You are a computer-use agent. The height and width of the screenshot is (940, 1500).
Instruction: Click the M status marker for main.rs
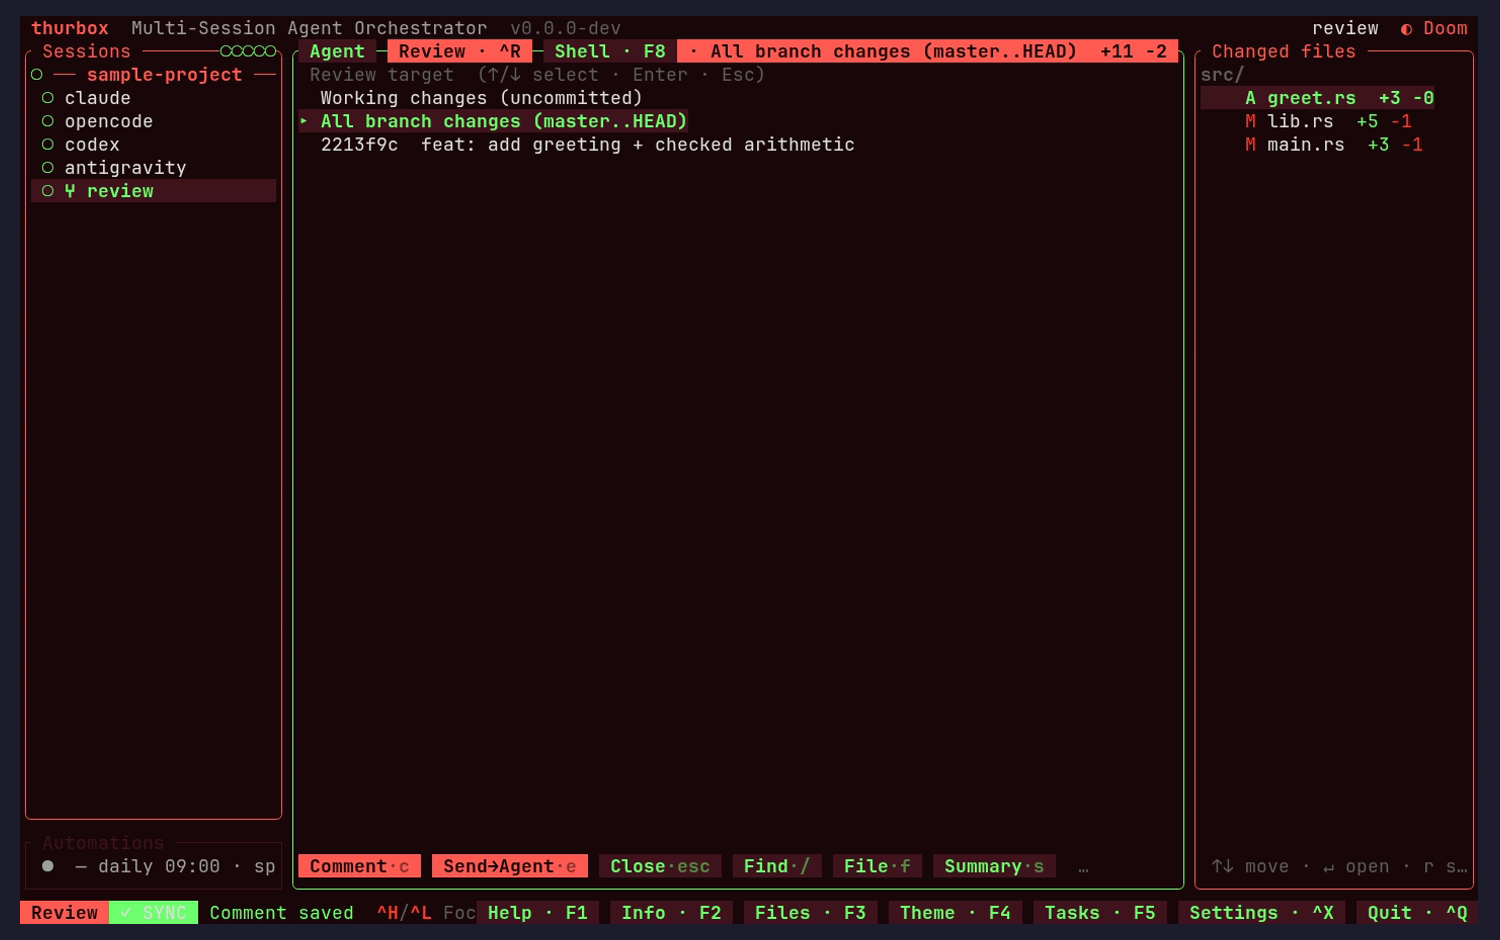1250,144
